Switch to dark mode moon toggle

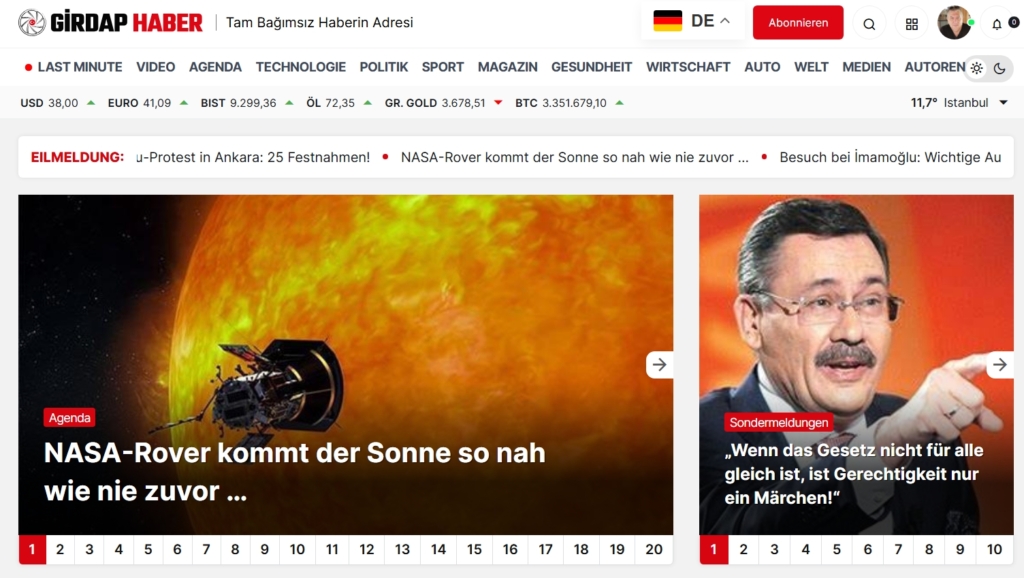[999, 68]
